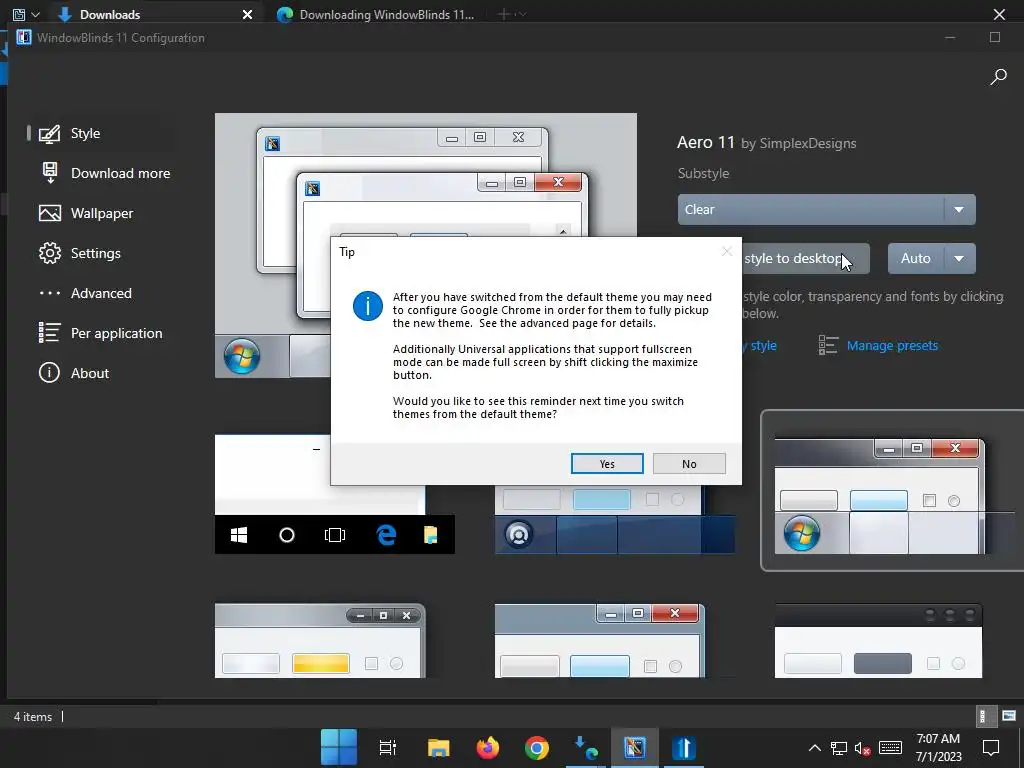Select highlighted Windows 7 style thumbnail

pyautogui.click(x=893, y=491)
